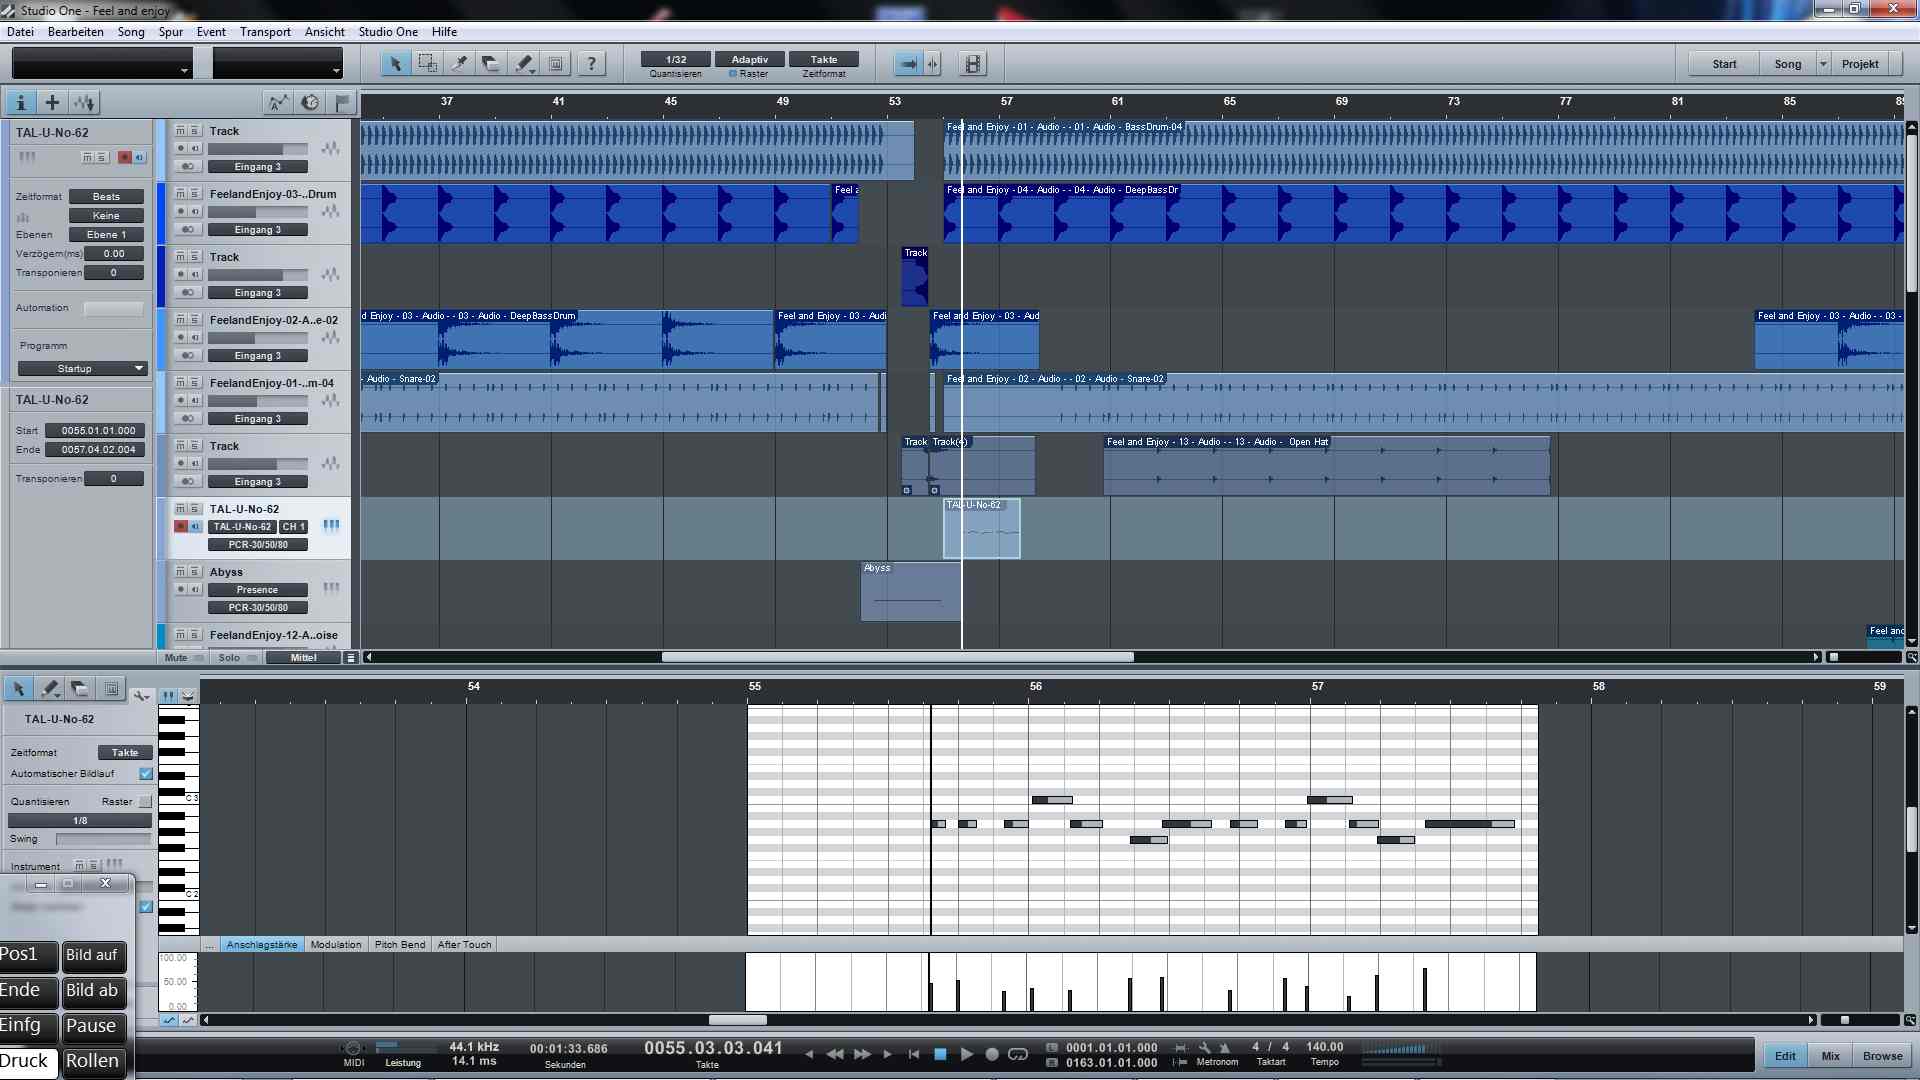This screenshot has width=1920, height=1080.
Task: Open the tempo track clock icon
Action: click(x=310, y=102)
